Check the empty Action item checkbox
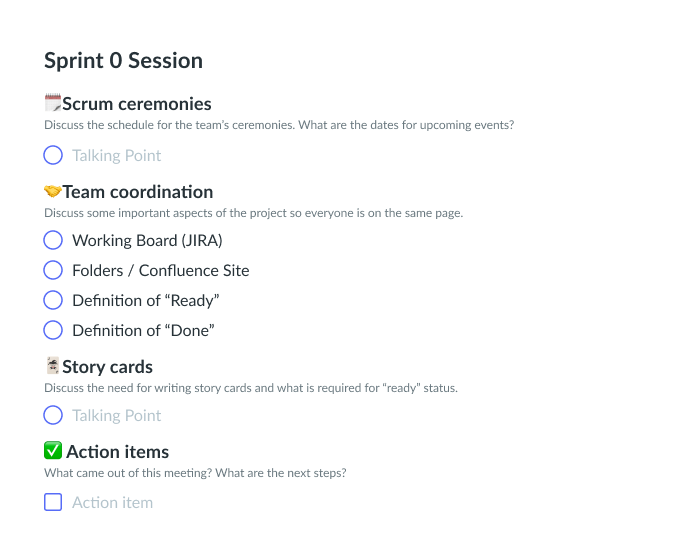The height and width of the screenshot is (558, 684). (53, 502)
